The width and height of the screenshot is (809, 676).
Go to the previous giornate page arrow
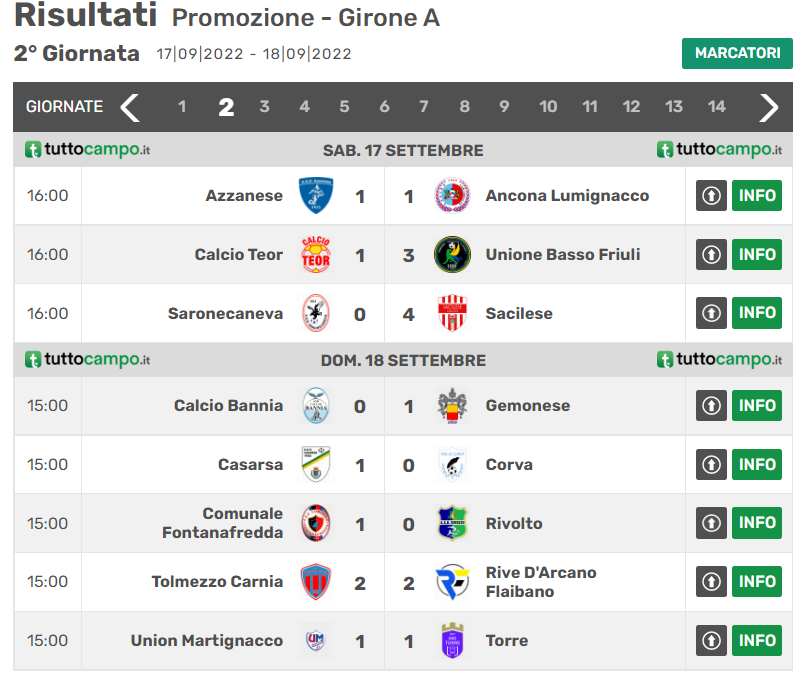[130, 107]
